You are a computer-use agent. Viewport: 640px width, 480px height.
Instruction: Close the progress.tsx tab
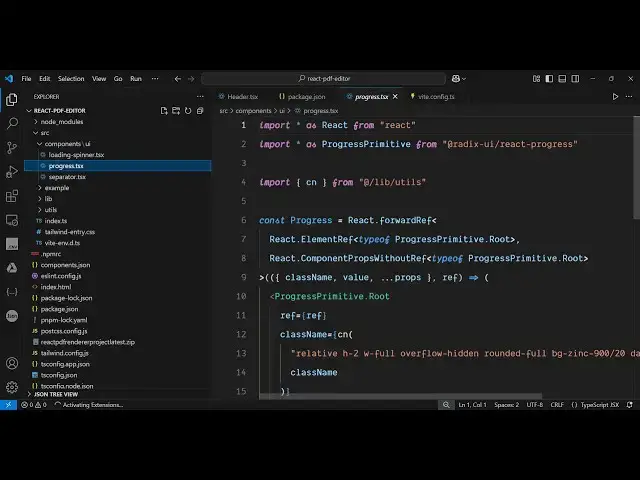tap(395, 97)
